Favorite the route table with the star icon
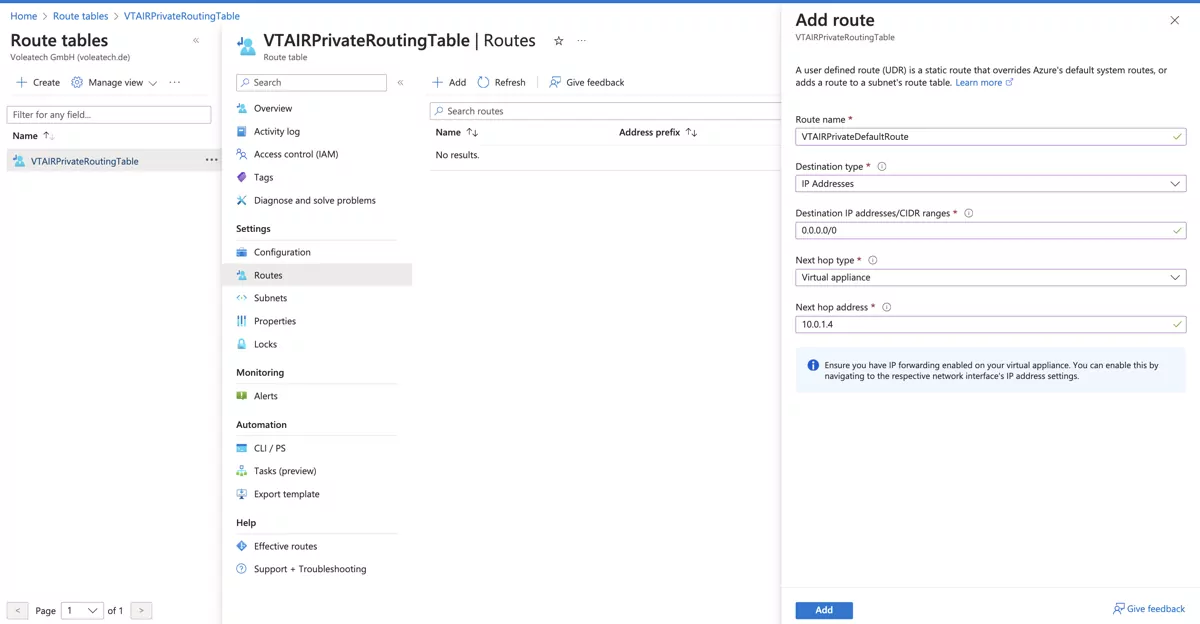 click(x=557, y=41)
